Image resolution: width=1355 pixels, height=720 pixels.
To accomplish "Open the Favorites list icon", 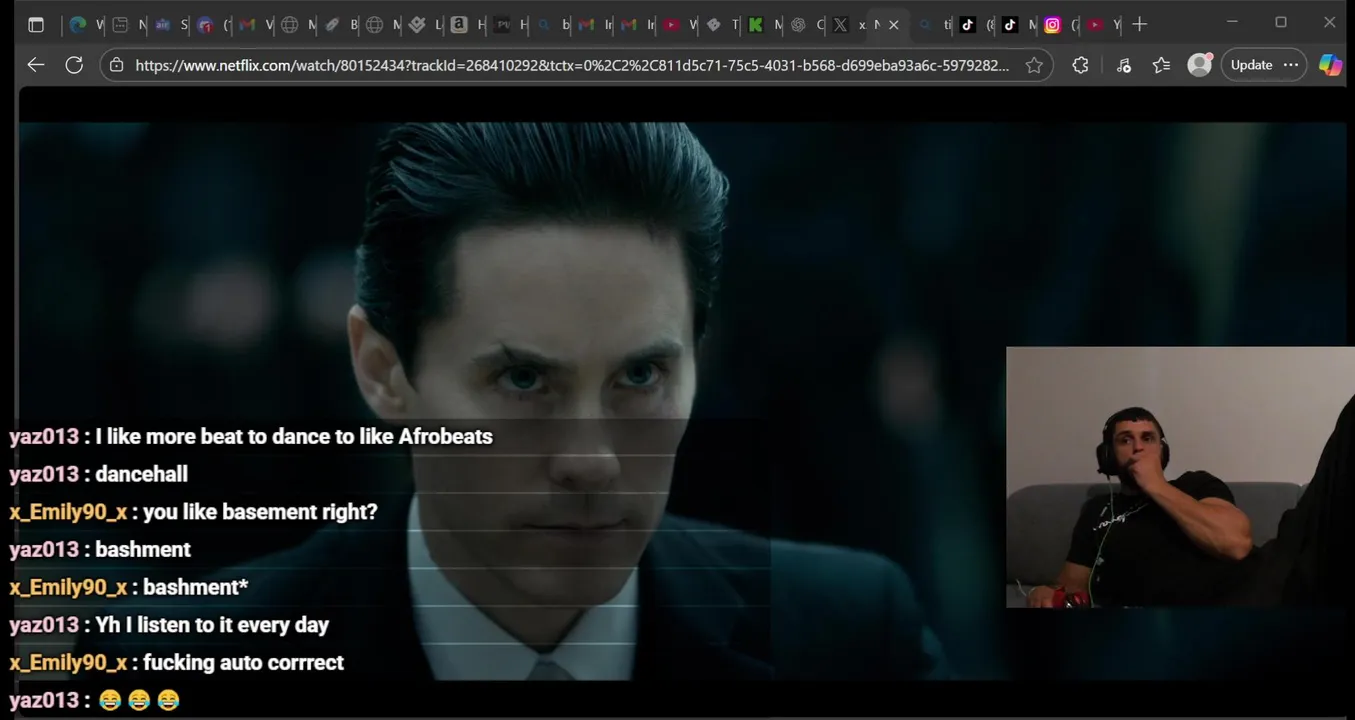I will [1161, 65].
